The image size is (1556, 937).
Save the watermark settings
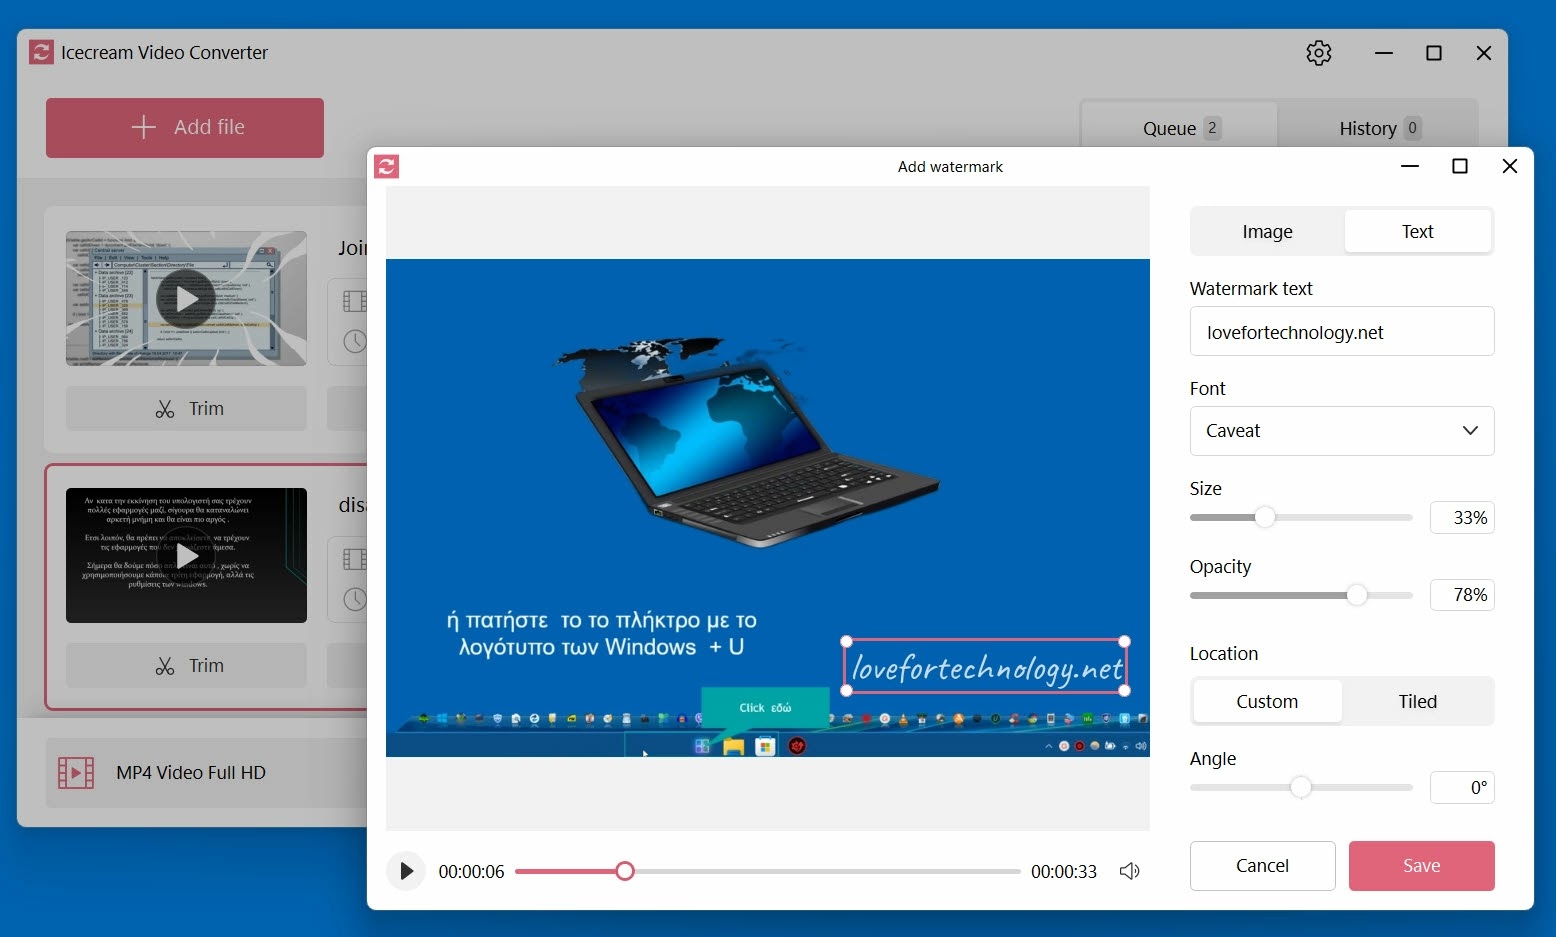pyautogui.click(x=1422, y=866)
